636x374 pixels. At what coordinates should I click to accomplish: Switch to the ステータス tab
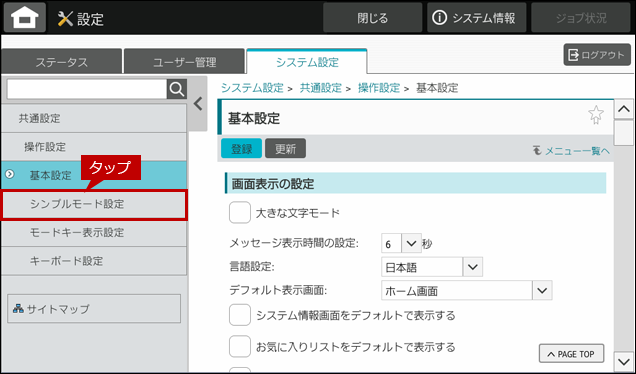(x=61, y=62)
